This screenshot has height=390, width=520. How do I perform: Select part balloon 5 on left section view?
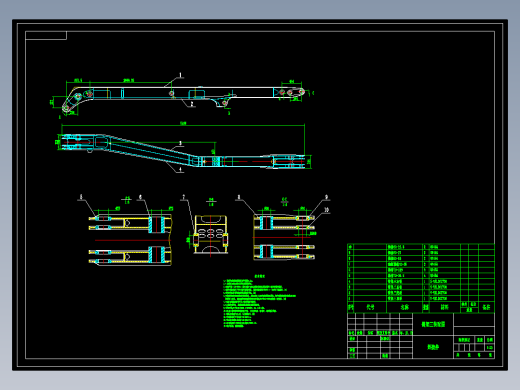pos(81,197)
